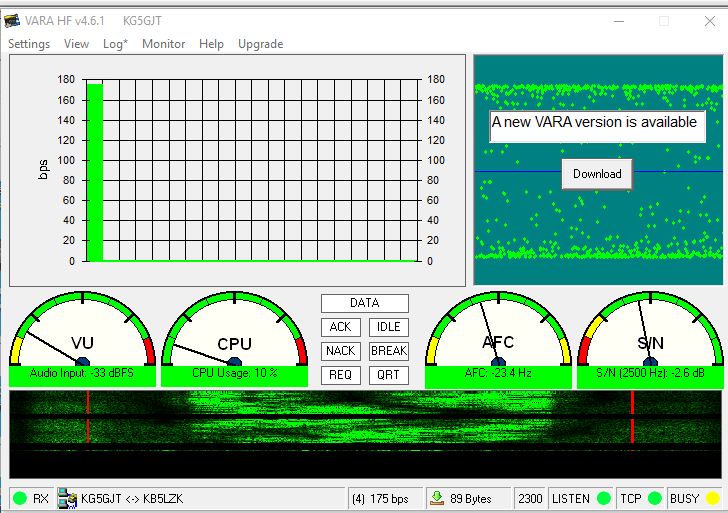Click the constellation diagram panel

coord(598,170)
